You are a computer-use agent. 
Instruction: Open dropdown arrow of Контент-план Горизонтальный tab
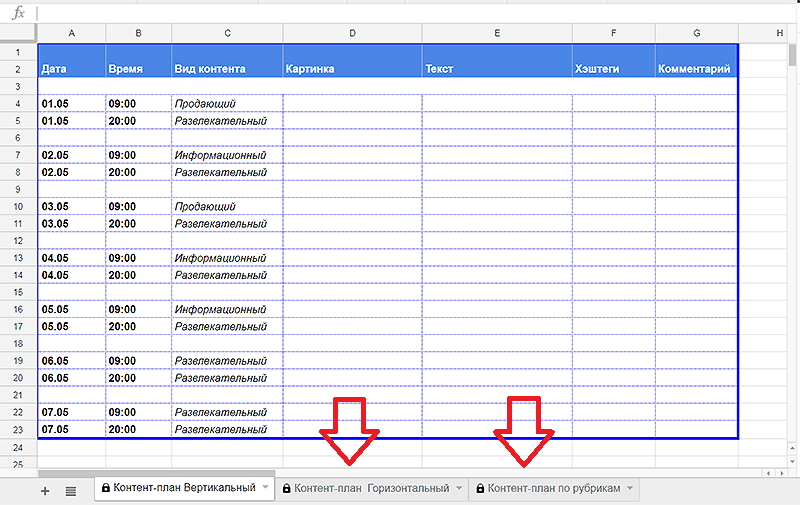tap(459, 488)
